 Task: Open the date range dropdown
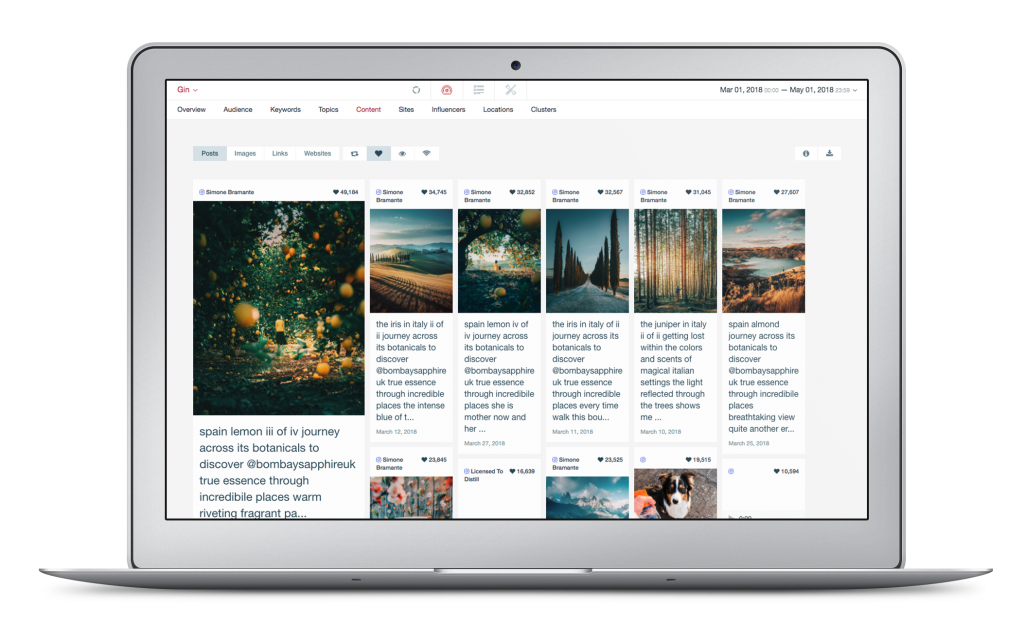(x=788, y=90)
